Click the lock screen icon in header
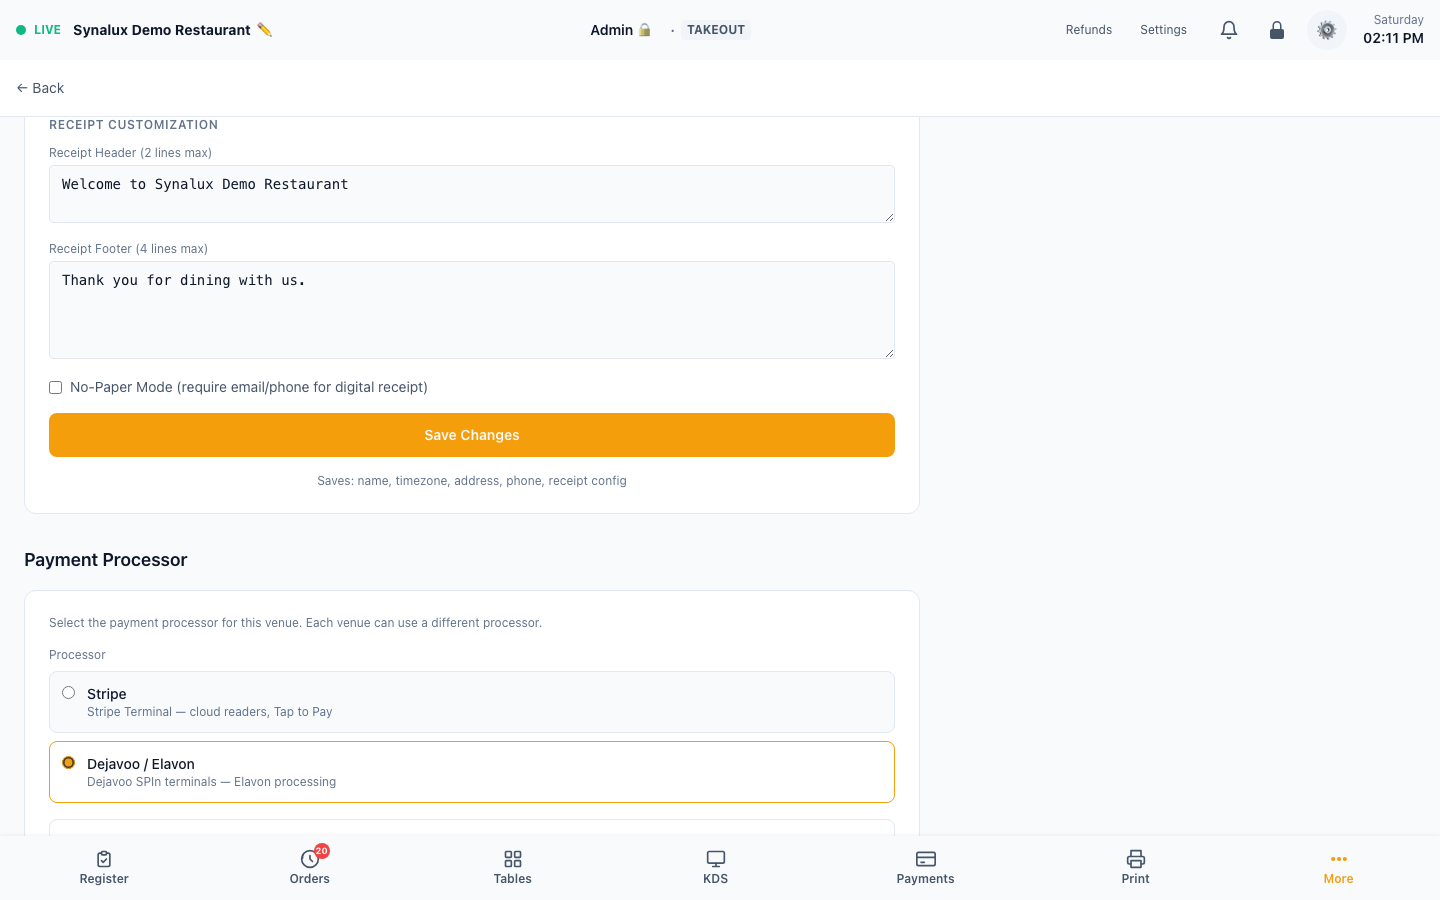Screen dimensions: 1440x900 coord(1277,30)
